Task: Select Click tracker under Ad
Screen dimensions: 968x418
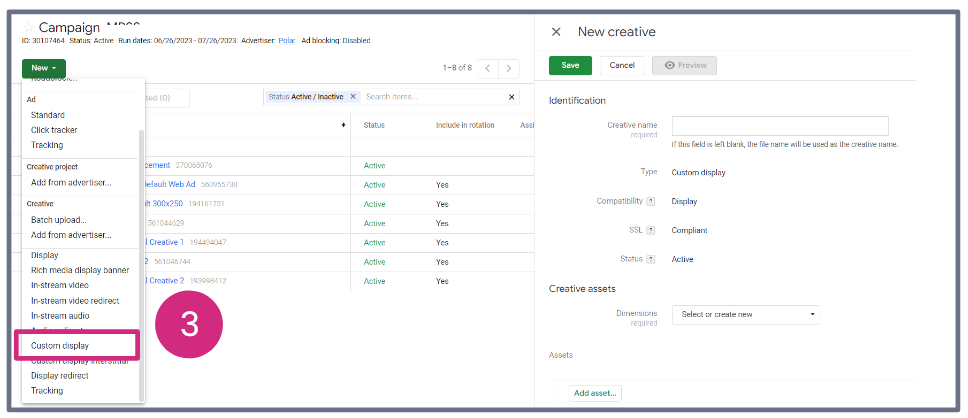Action: point(54,130)
